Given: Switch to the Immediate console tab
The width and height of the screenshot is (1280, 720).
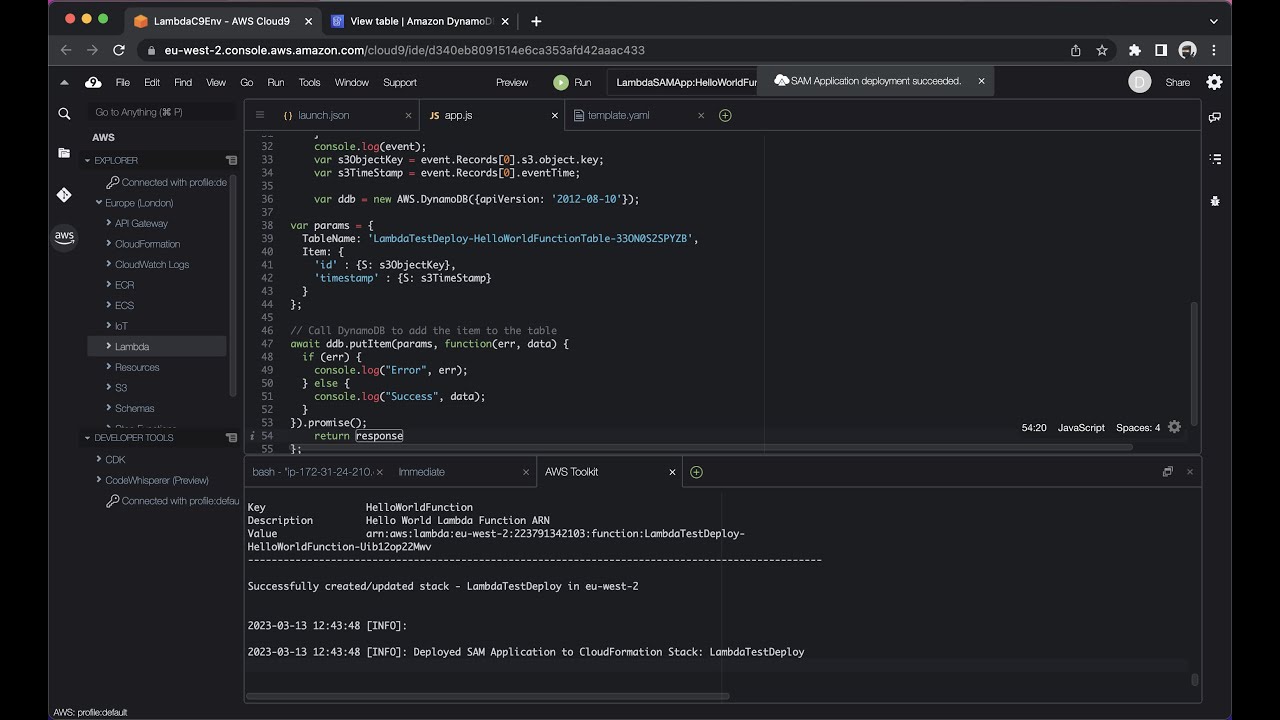Looking at the screenshot, I should pos(421,472).
